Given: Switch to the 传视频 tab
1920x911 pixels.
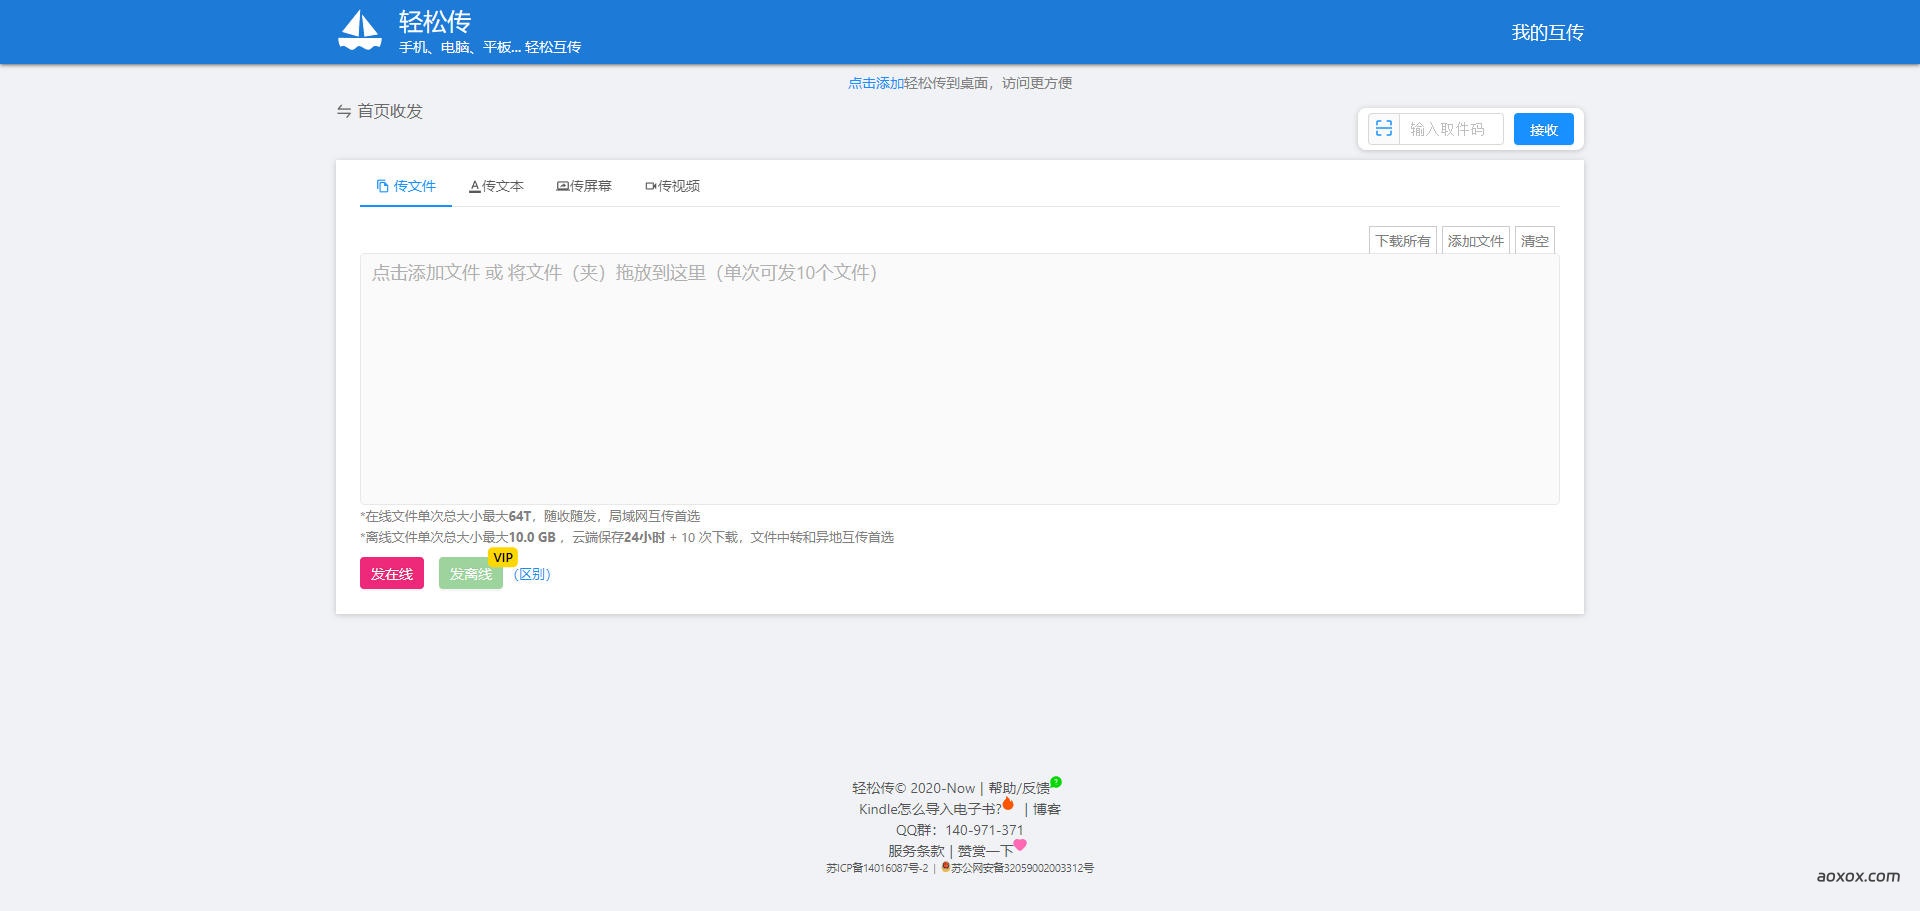Looking at the screenshot, I should pyautogui.click(x=673, y=186).
